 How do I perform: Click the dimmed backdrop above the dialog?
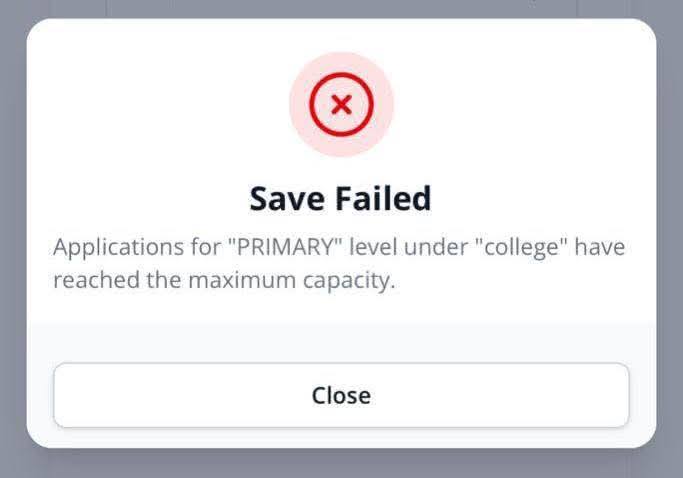[341, 8]
